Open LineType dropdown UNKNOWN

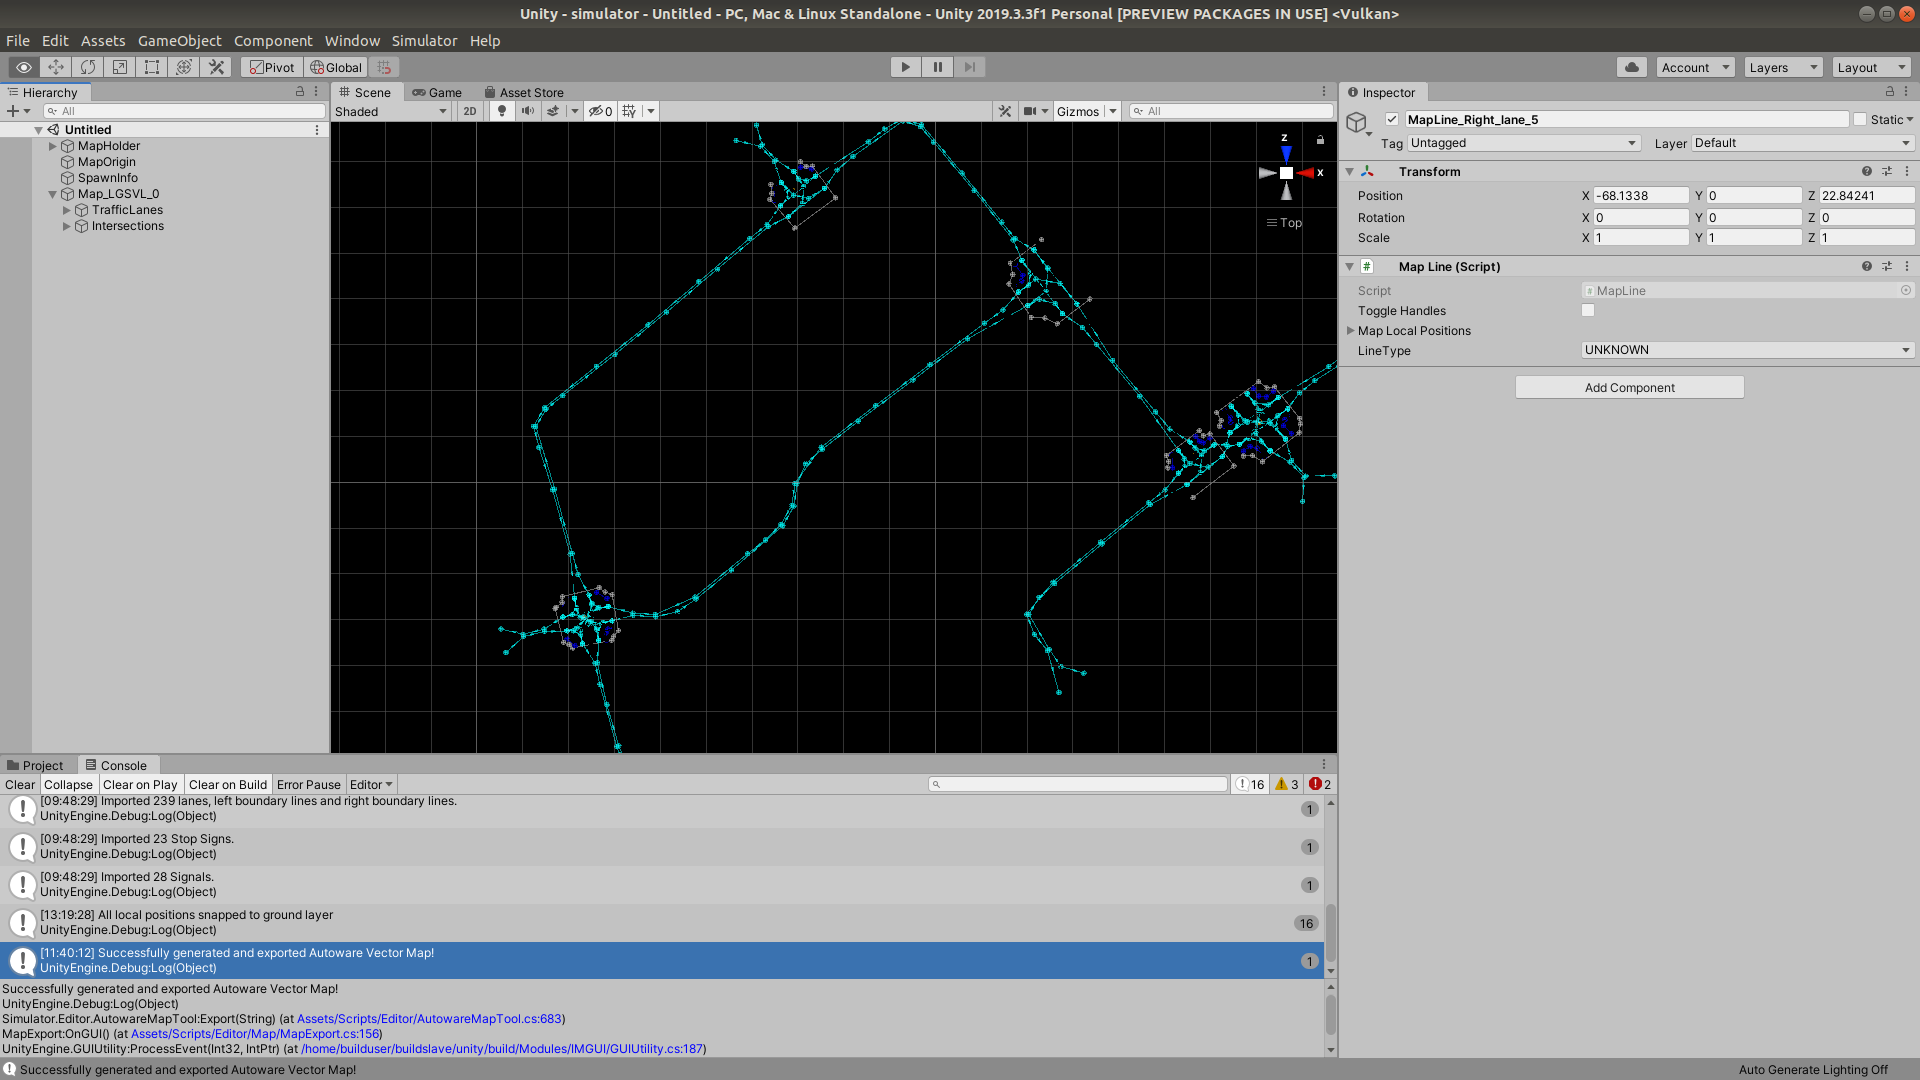(x=1748, y=350)
